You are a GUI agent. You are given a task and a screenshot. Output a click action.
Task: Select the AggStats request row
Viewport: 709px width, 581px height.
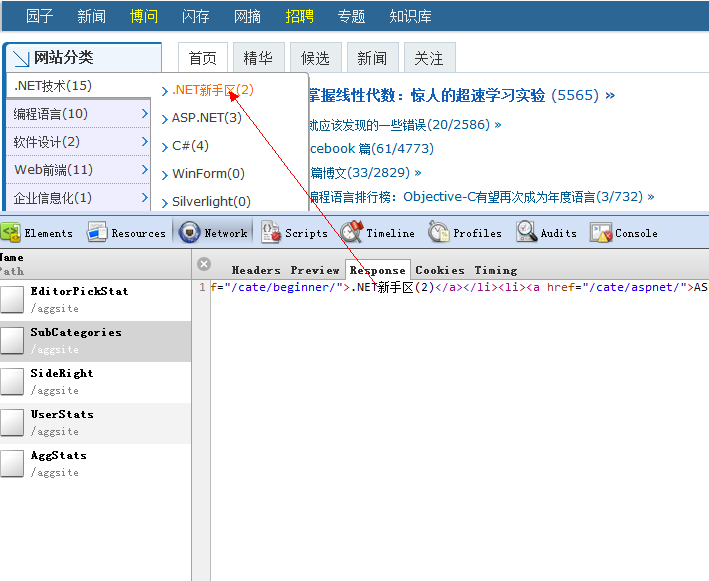[95, 464]
